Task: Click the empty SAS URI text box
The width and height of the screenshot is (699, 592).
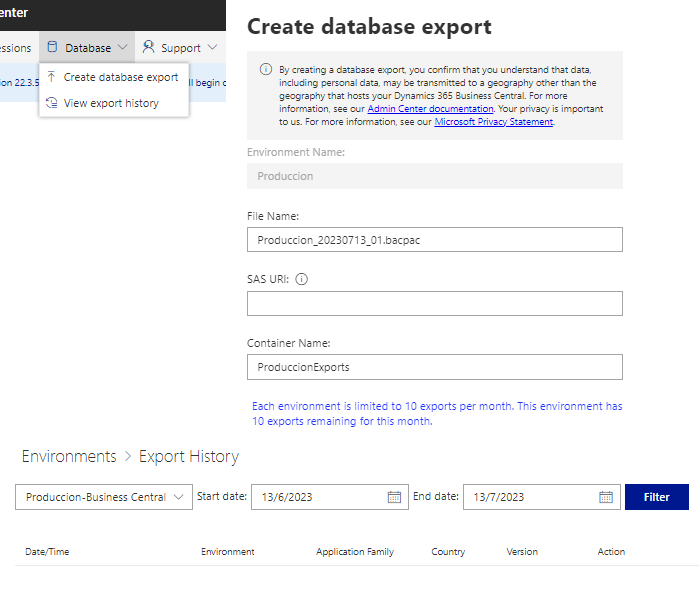Action: [x=434, y=304]
